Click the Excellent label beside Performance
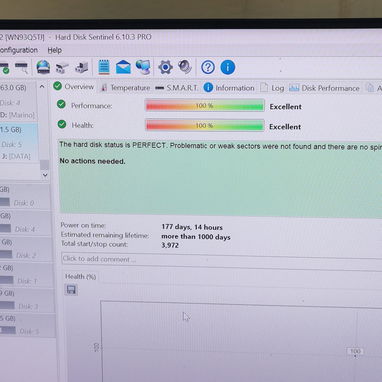 tap(286, 107)
